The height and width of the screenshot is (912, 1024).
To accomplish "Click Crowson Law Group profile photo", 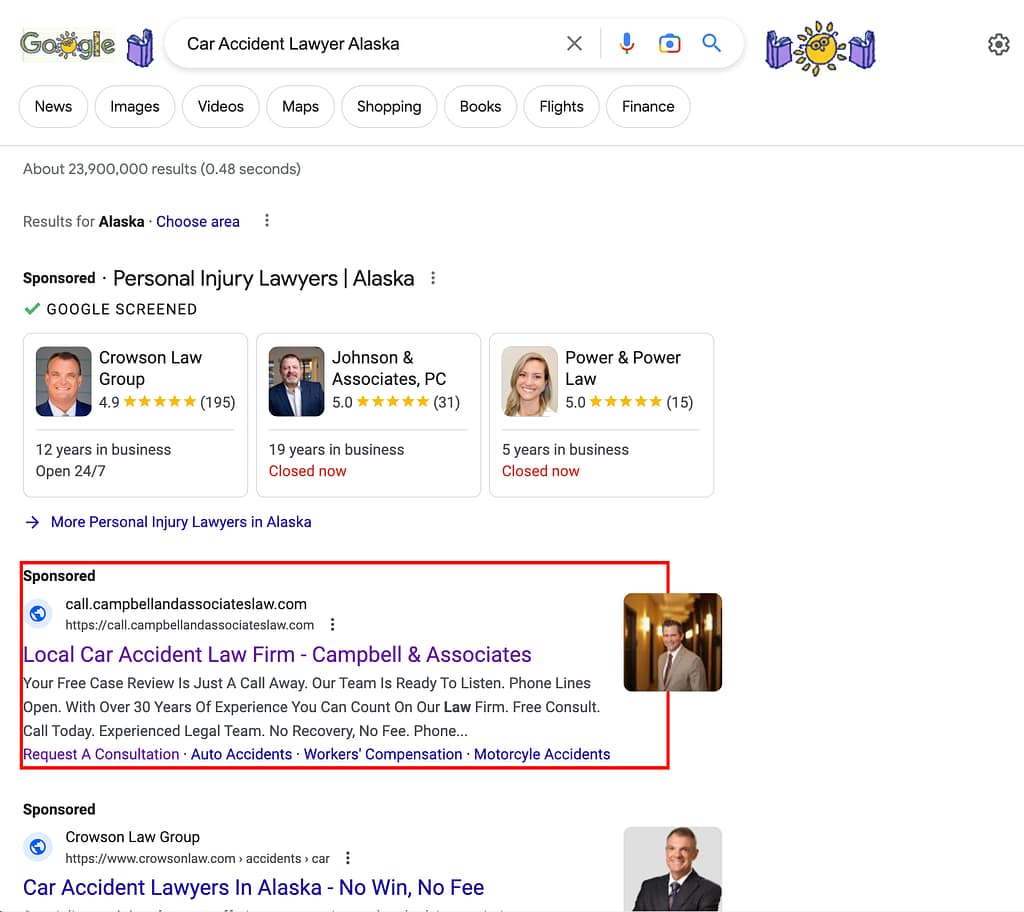I will 63,382.
